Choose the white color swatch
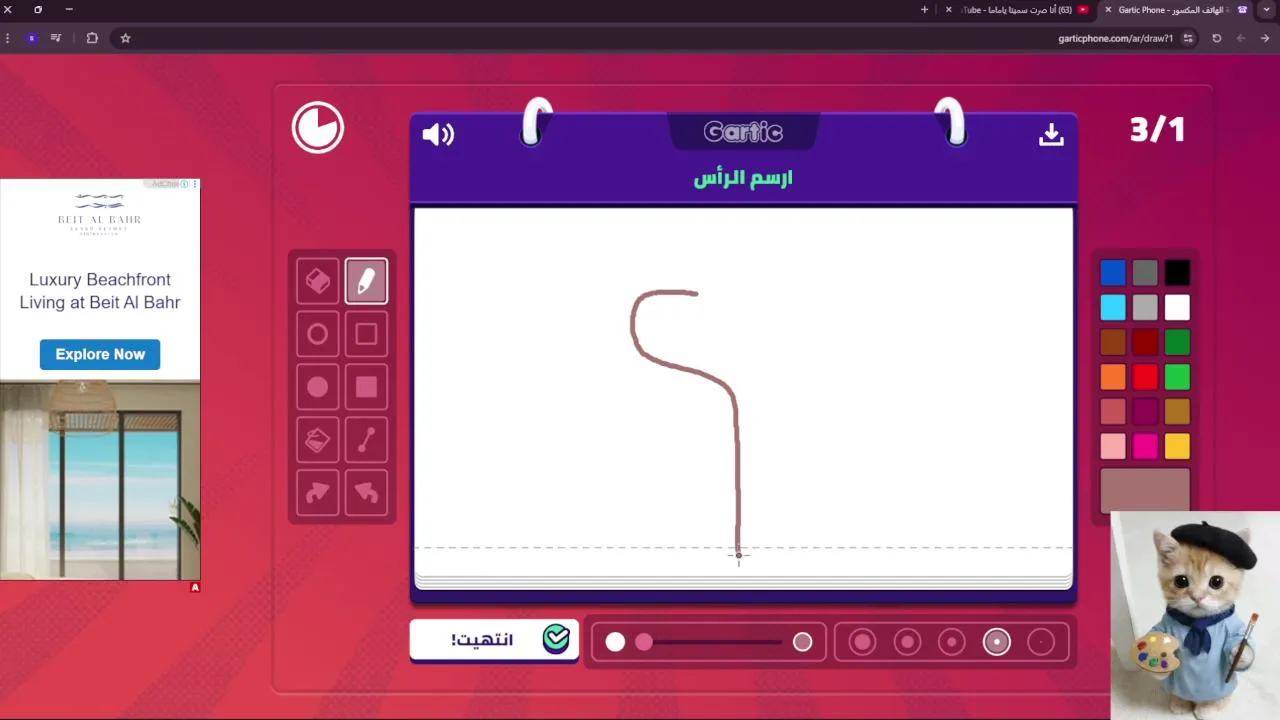Screen dimensions: 1280x720 tap(1177, 307)
